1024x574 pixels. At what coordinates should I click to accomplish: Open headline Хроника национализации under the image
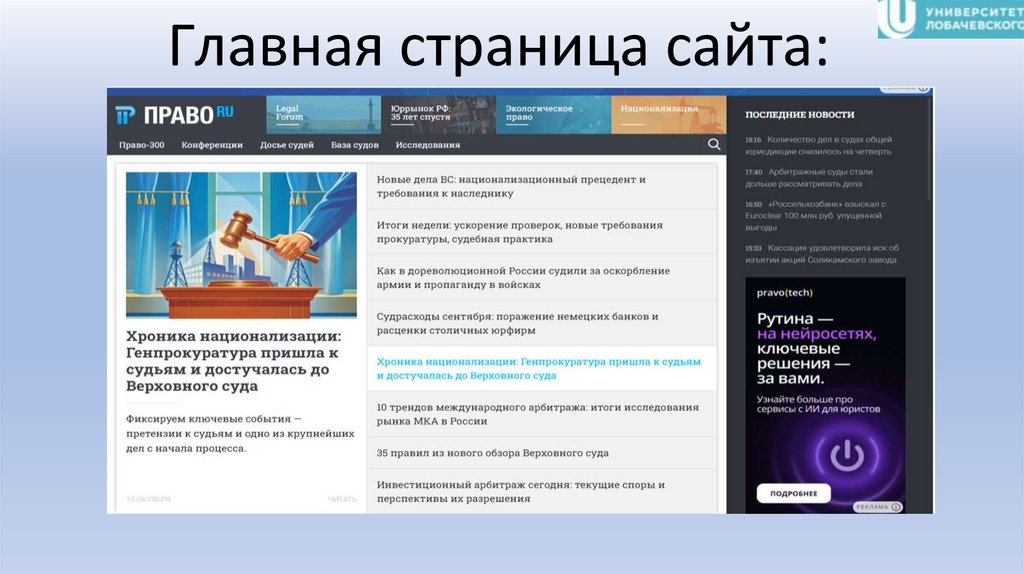[x=234, y=361]
